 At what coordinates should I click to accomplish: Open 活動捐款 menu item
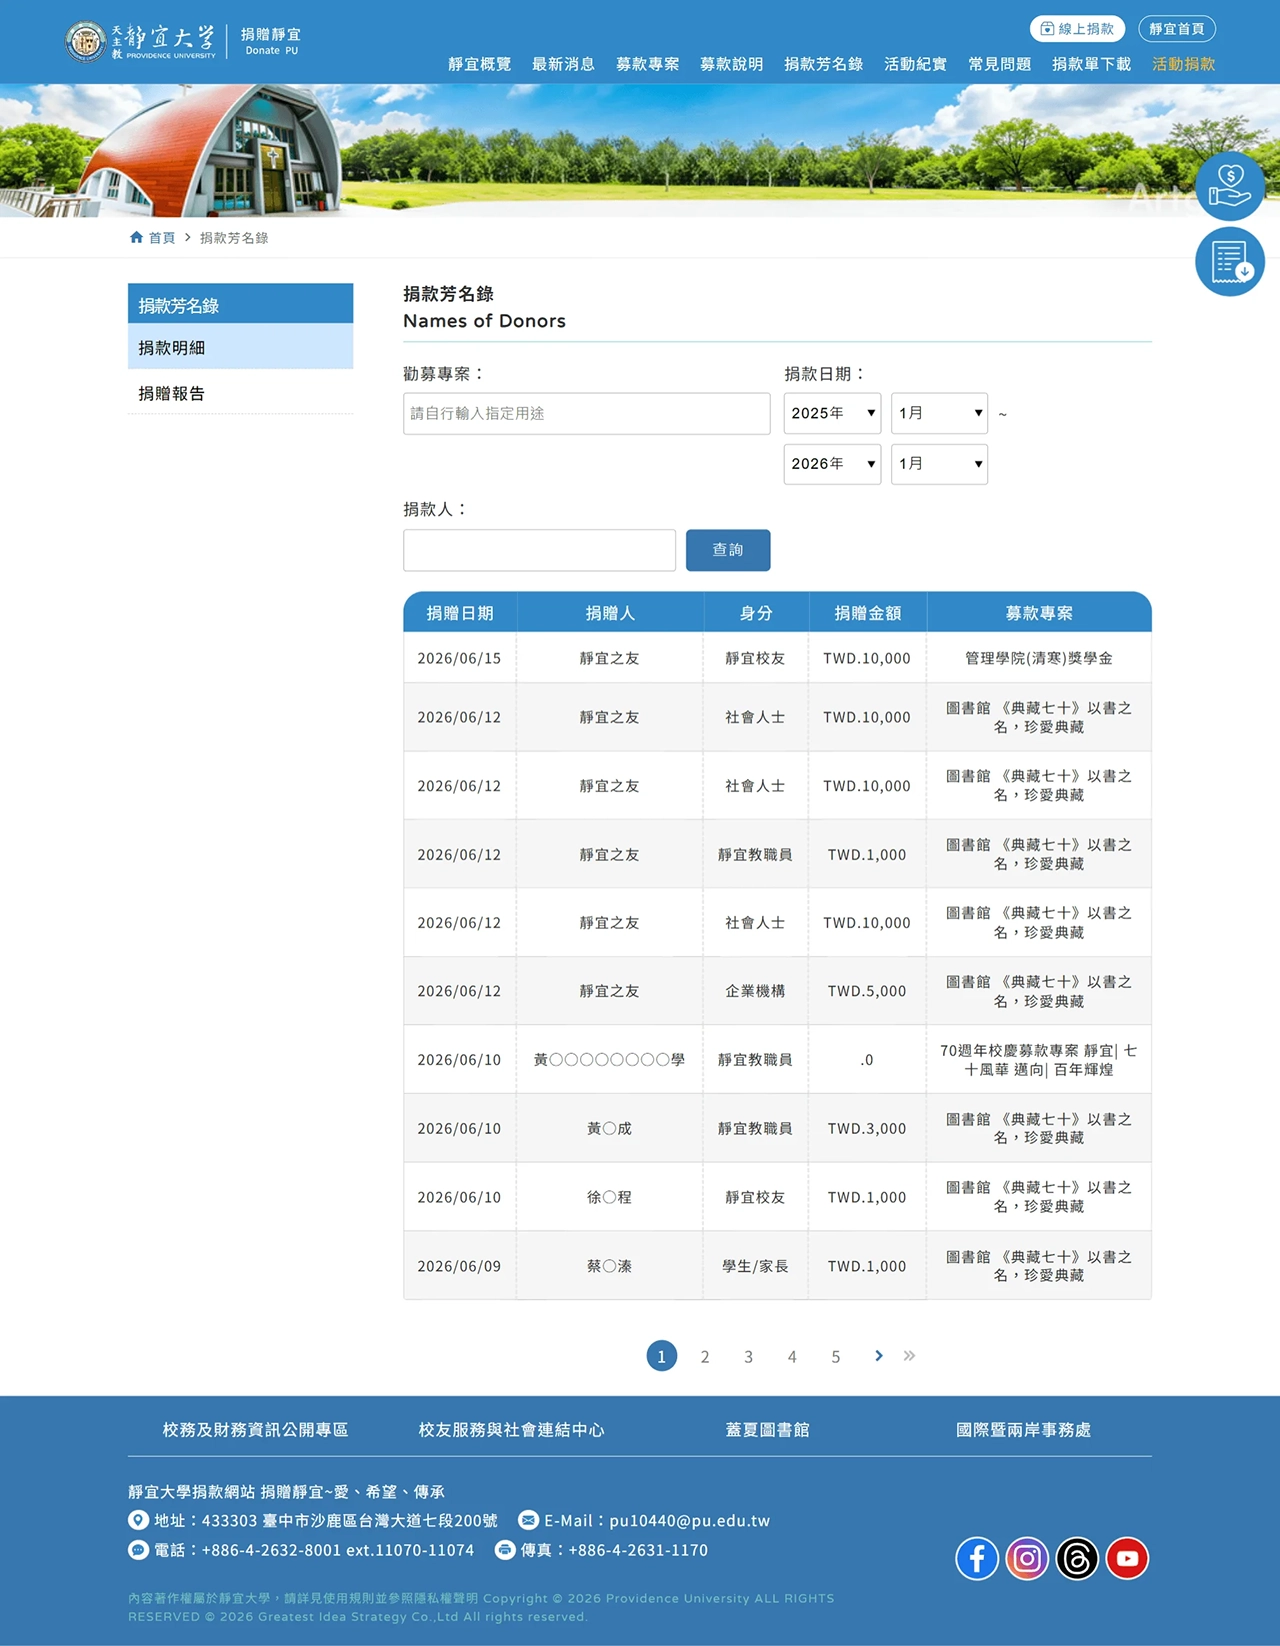(1183, 64)
